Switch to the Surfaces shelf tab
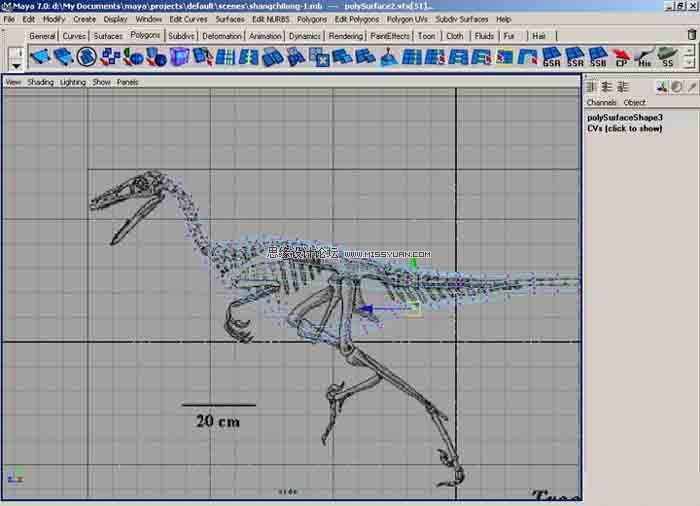Screen dimensions: 700x506 (108, 36)
